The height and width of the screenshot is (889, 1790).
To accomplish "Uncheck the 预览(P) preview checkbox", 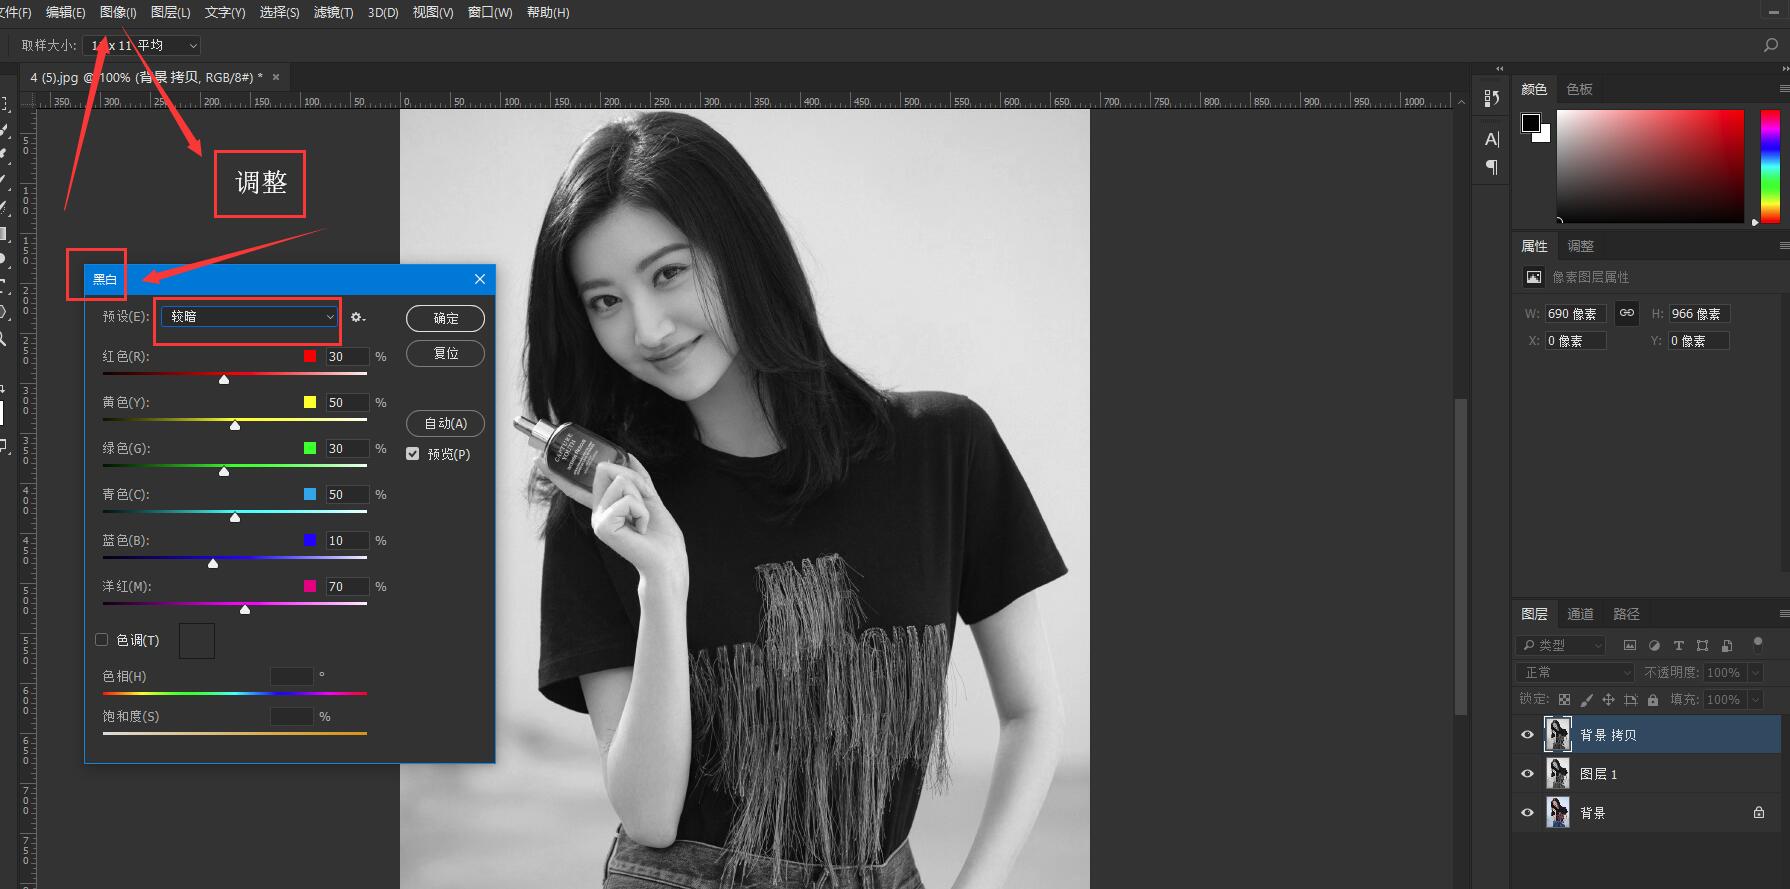I will [x=412, y=454].
